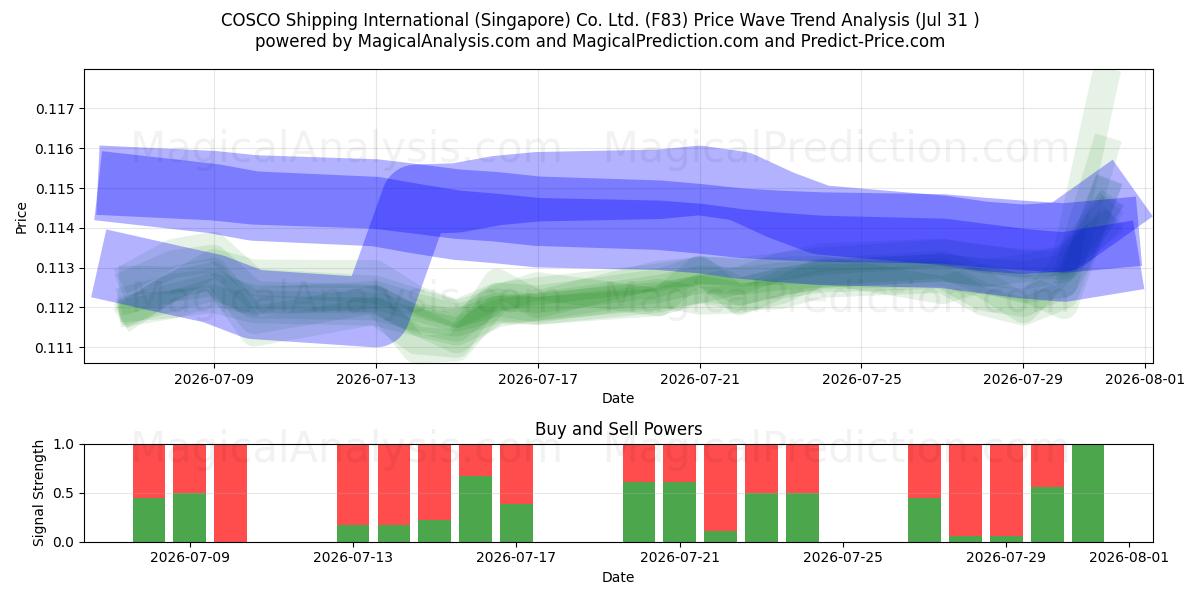Click the 'Date' label under the signal chart
This screenshot has height=600, width=1200.
click(x=618, y=578)
